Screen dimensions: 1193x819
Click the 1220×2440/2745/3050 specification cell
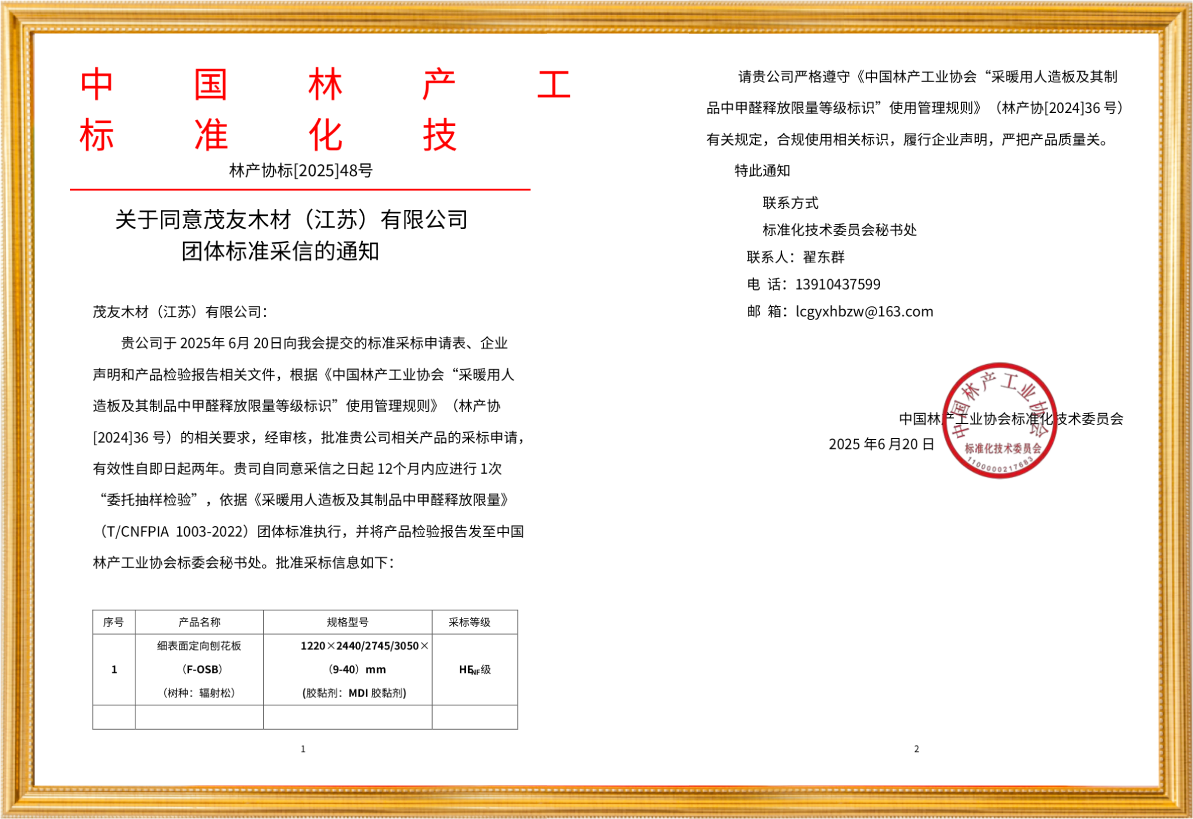pyautogui.click(x=364, y=646)
